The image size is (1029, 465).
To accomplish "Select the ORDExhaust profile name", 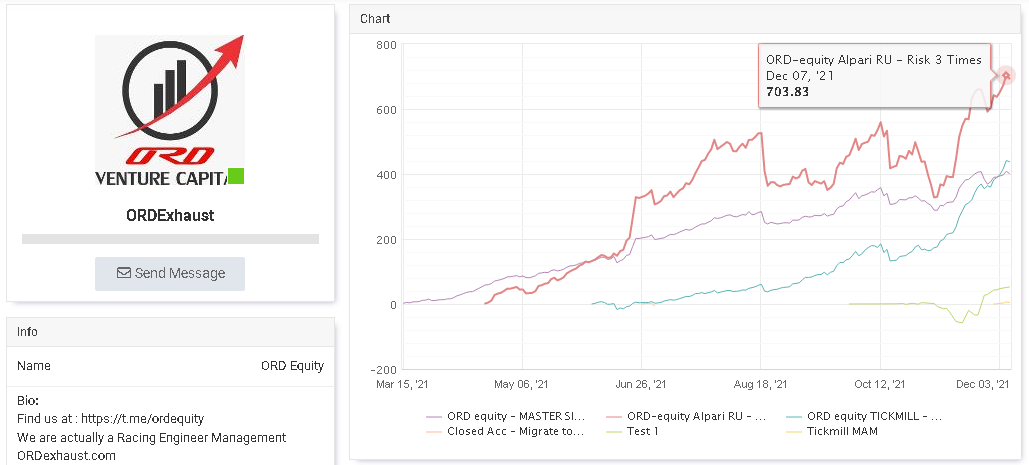I will tap(171, 215).
